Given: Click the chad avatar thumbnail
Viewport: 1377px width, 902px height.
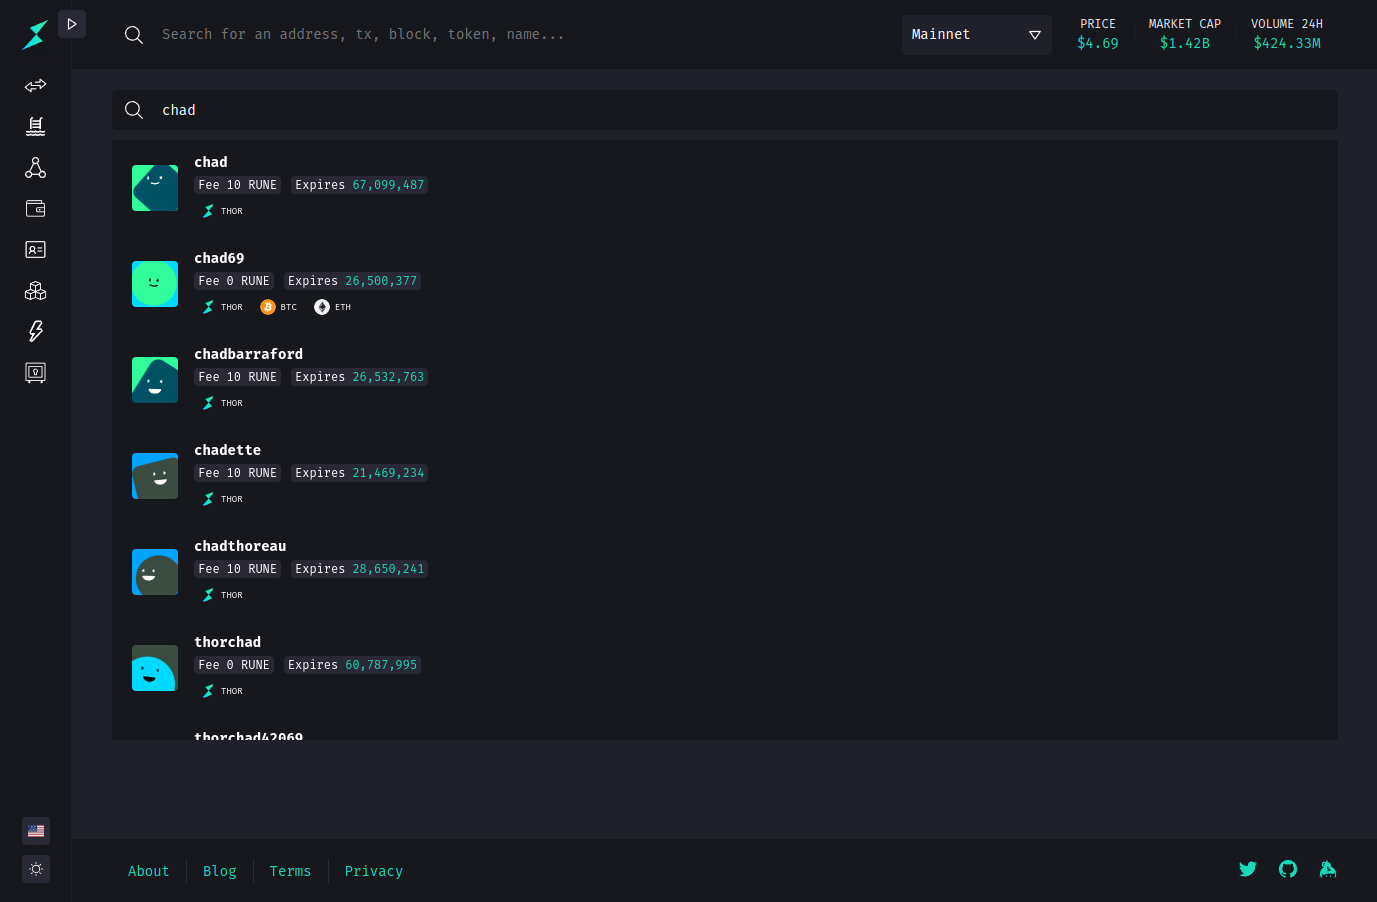Looking at the screenshot, I should point(155,188).
